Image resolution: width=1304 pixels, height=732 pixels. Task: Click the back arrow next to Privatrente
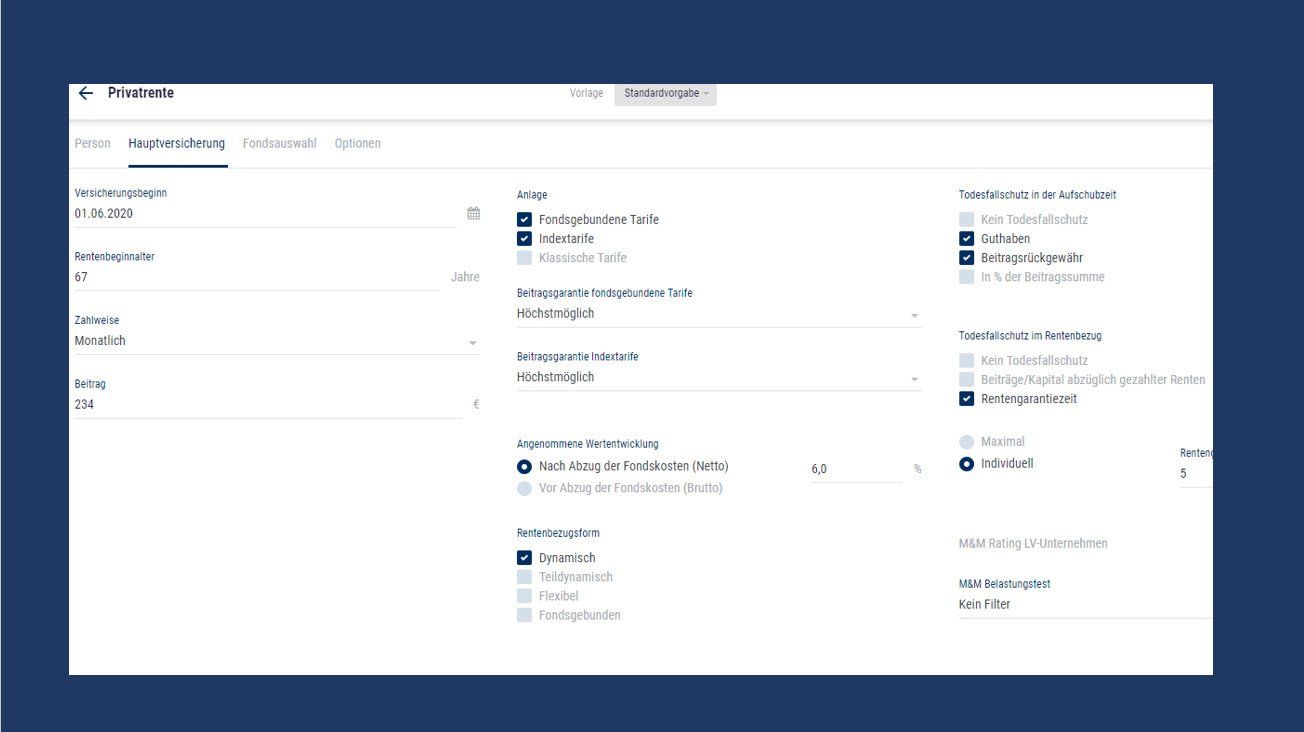(x=86, y=93)
